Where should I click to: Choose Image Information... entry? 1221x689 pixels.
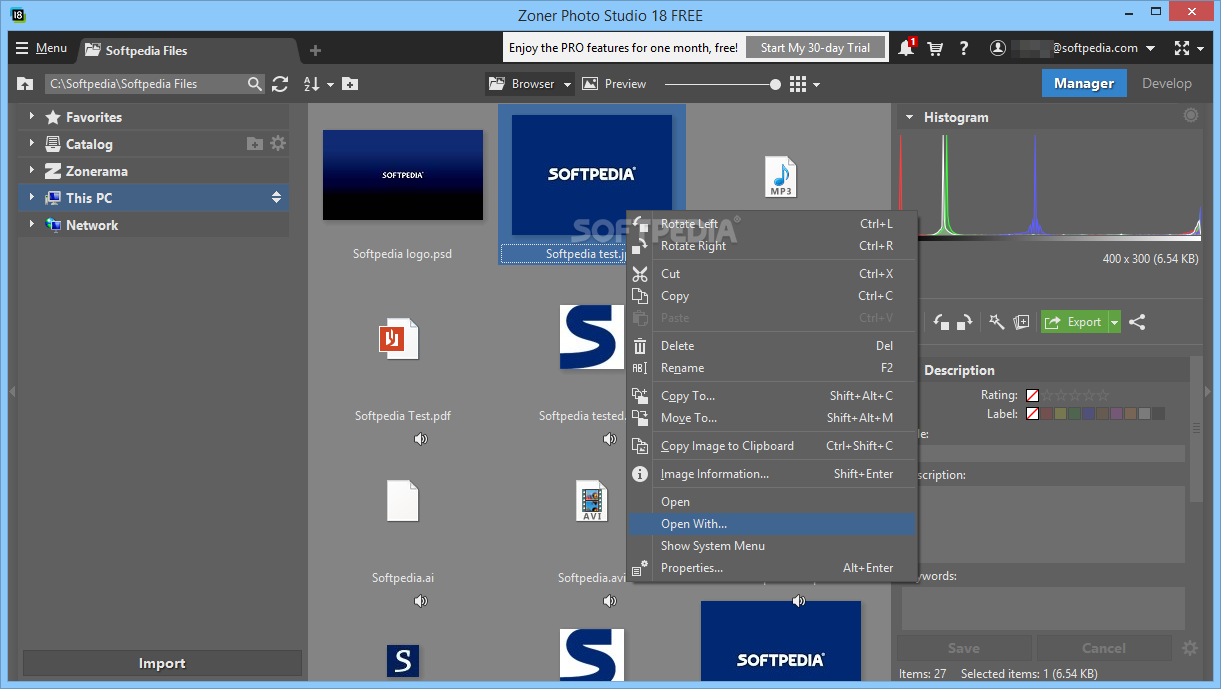771,474
